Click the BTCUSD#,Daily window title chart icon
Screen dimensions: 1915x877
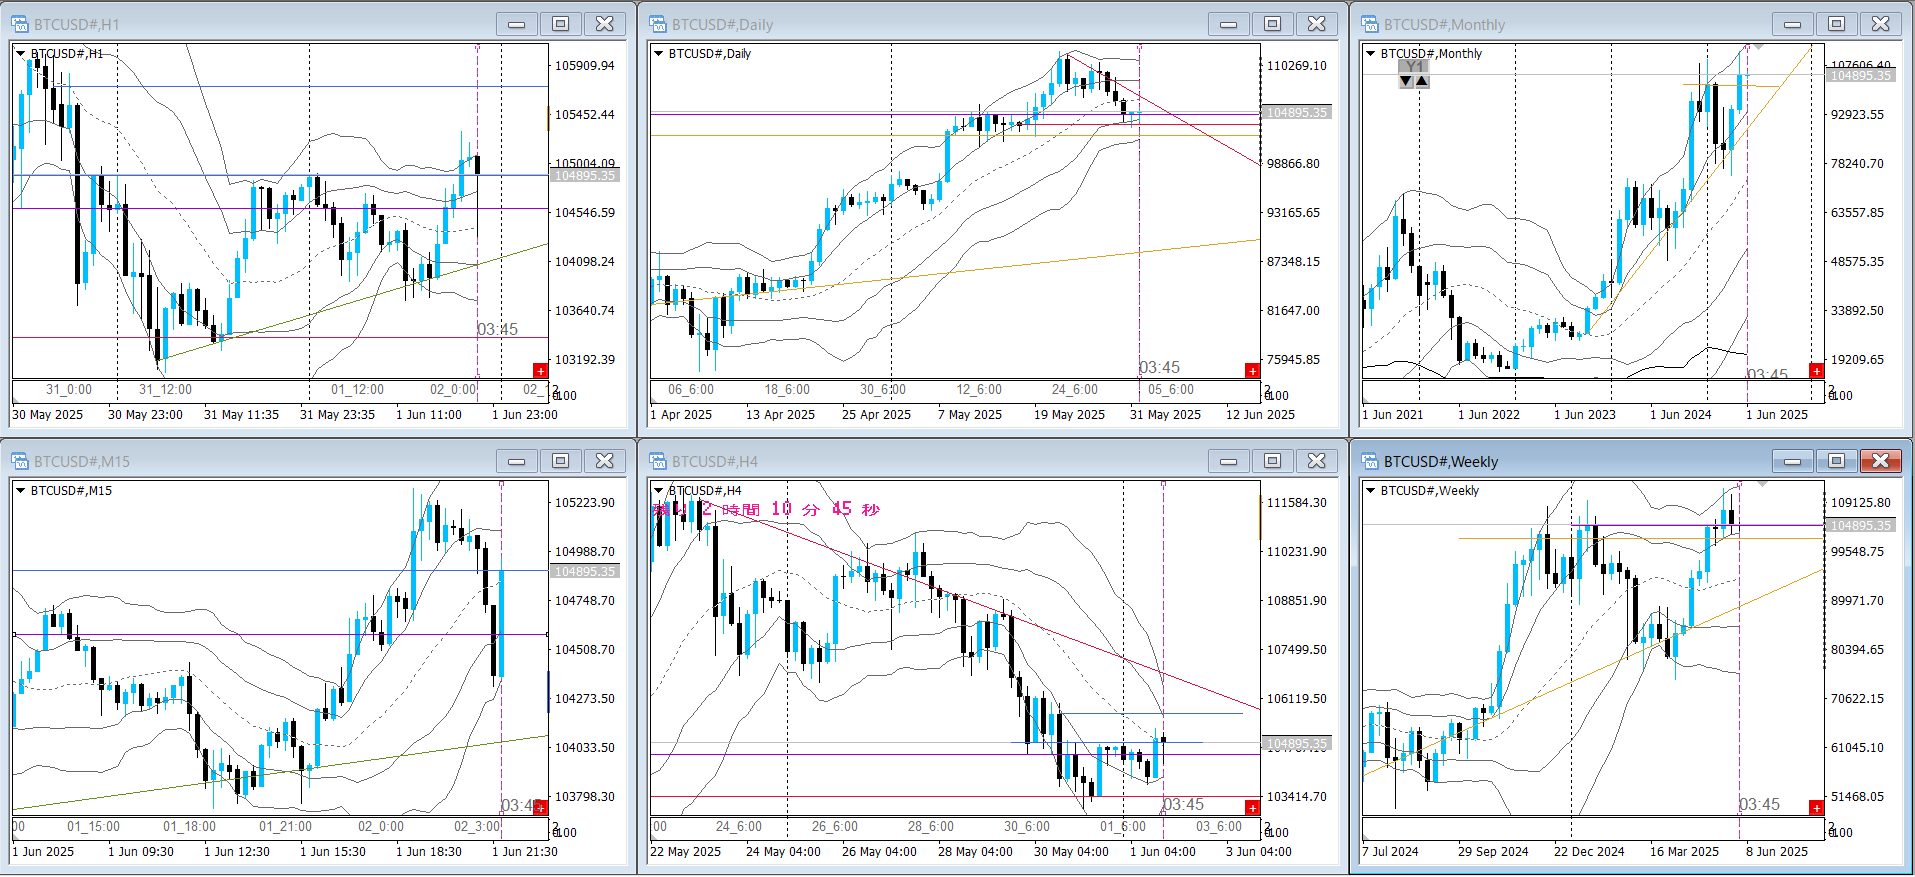(x=658, y=24)
